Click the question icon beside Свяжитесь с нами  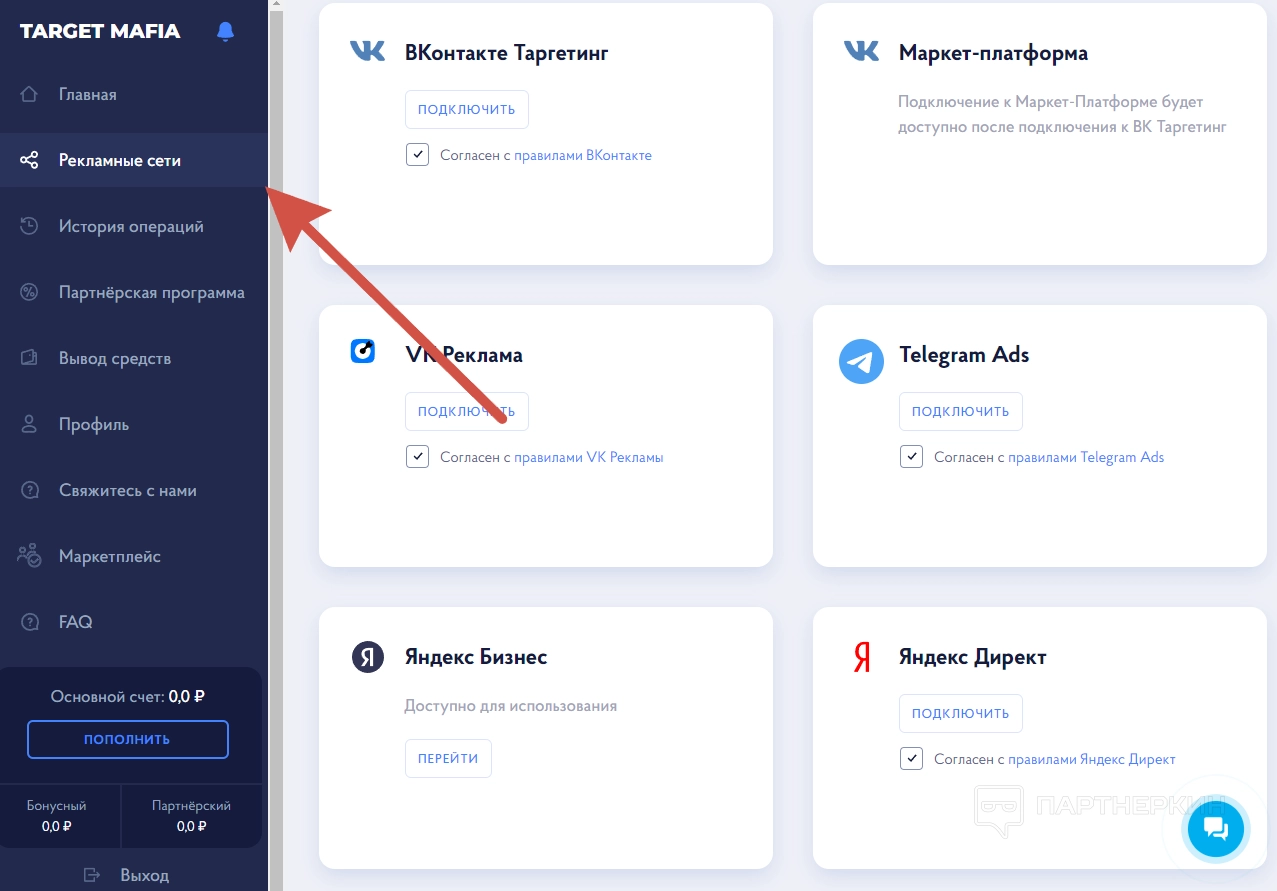pyautogui.click(x=29, y=490)
